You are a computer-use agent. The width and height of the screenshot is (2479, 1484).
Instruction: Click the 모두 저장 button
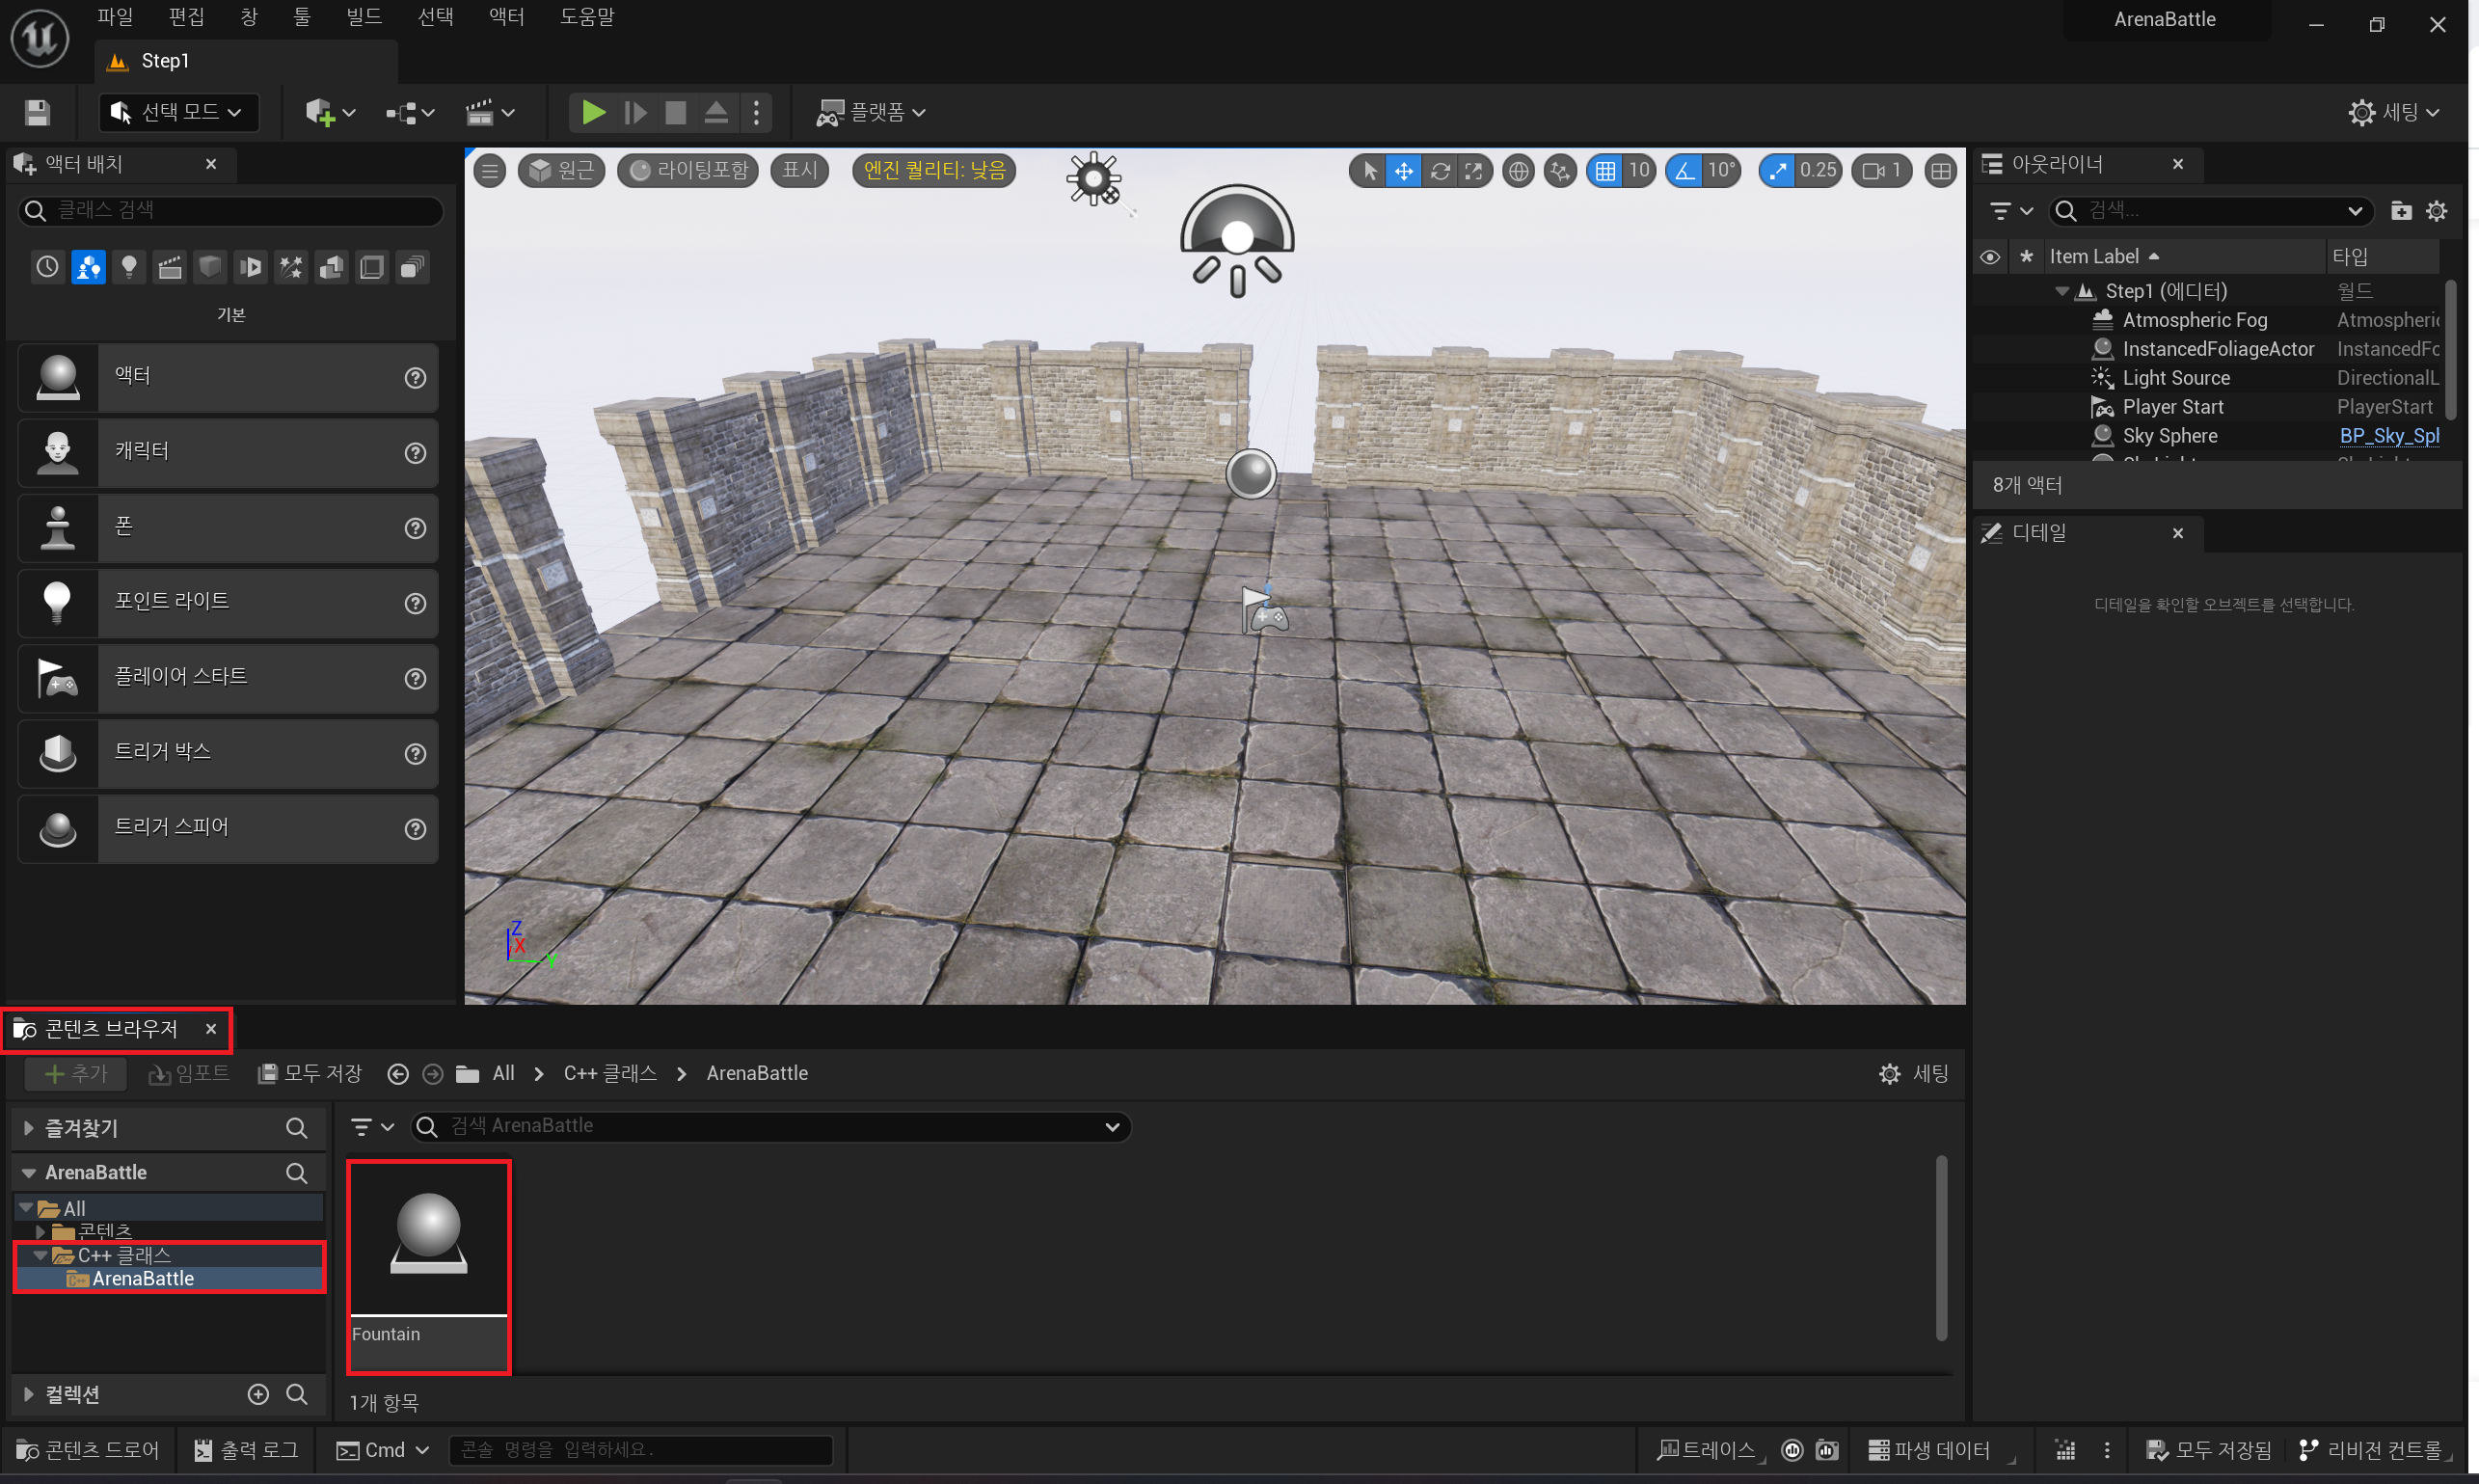click(x=310, y=1073)
